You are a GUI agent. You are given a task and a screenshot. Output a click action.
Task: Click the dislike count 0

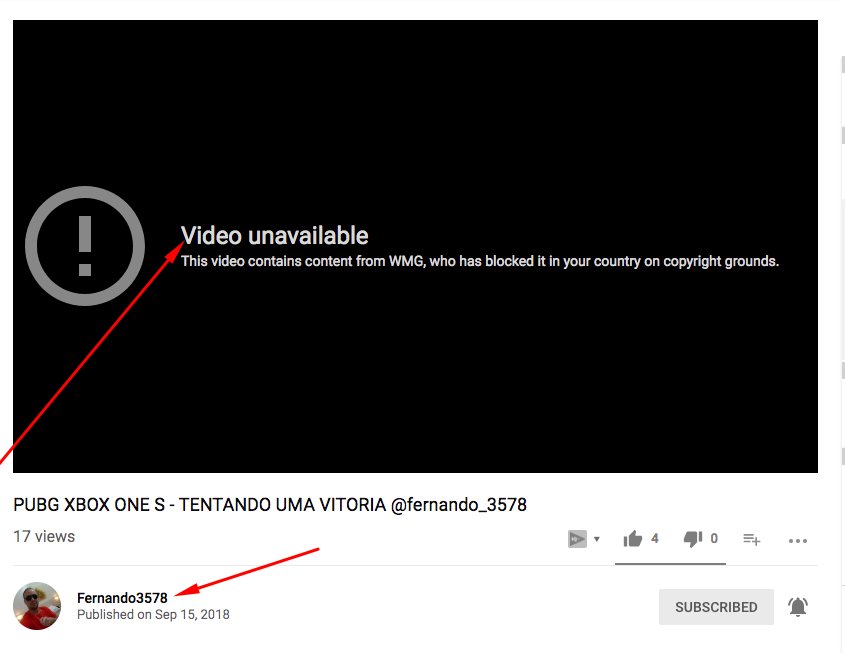714,538
